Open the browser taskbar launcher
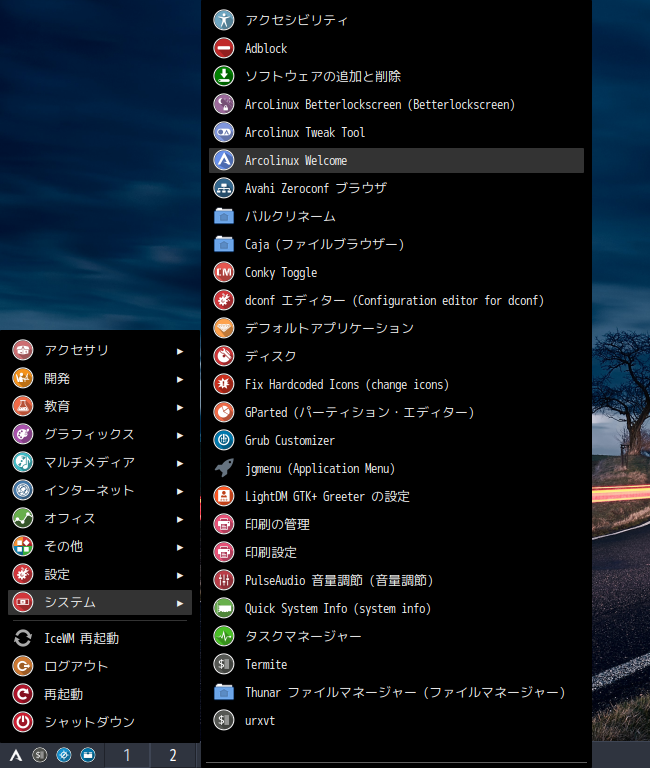The height and width of the screenshot is (768, 650). click(x=64, y=755)
